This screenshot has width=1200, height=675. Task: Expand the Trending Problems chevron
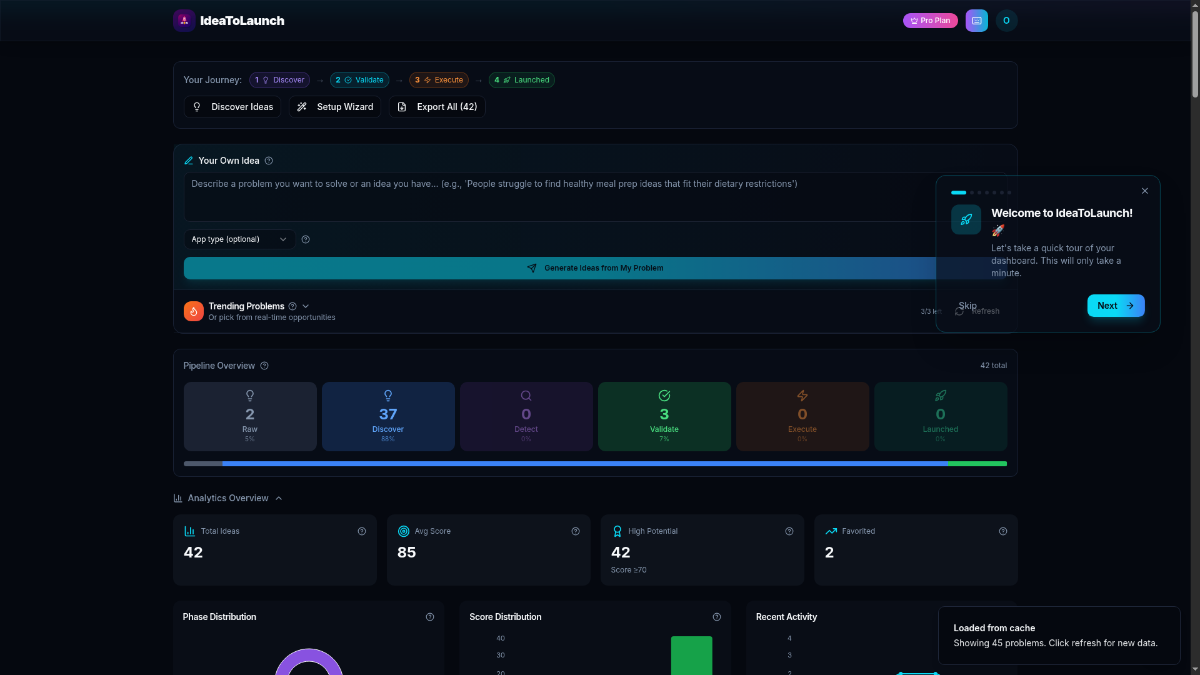pyautogui.click(x=306, y=306)
